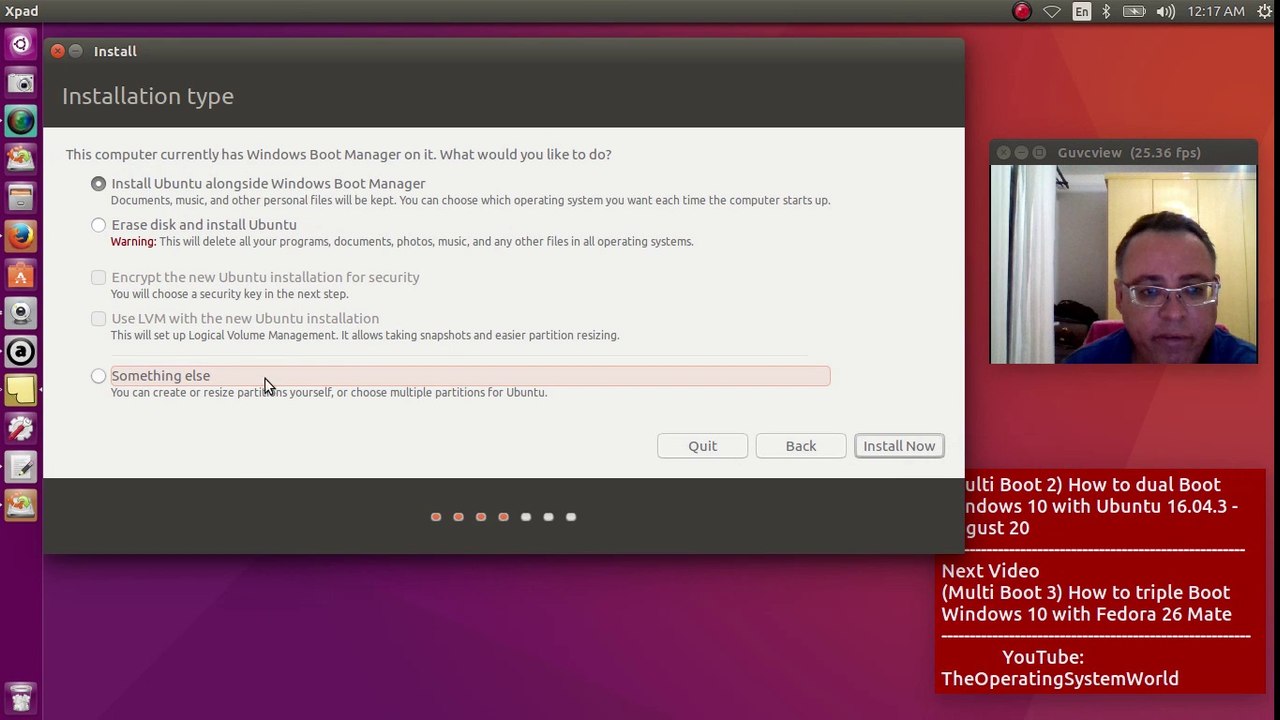Open the En keyboard layout indicator
Image resolution: width=1280 pixels, height=720 pixels.
point(1081,12)
